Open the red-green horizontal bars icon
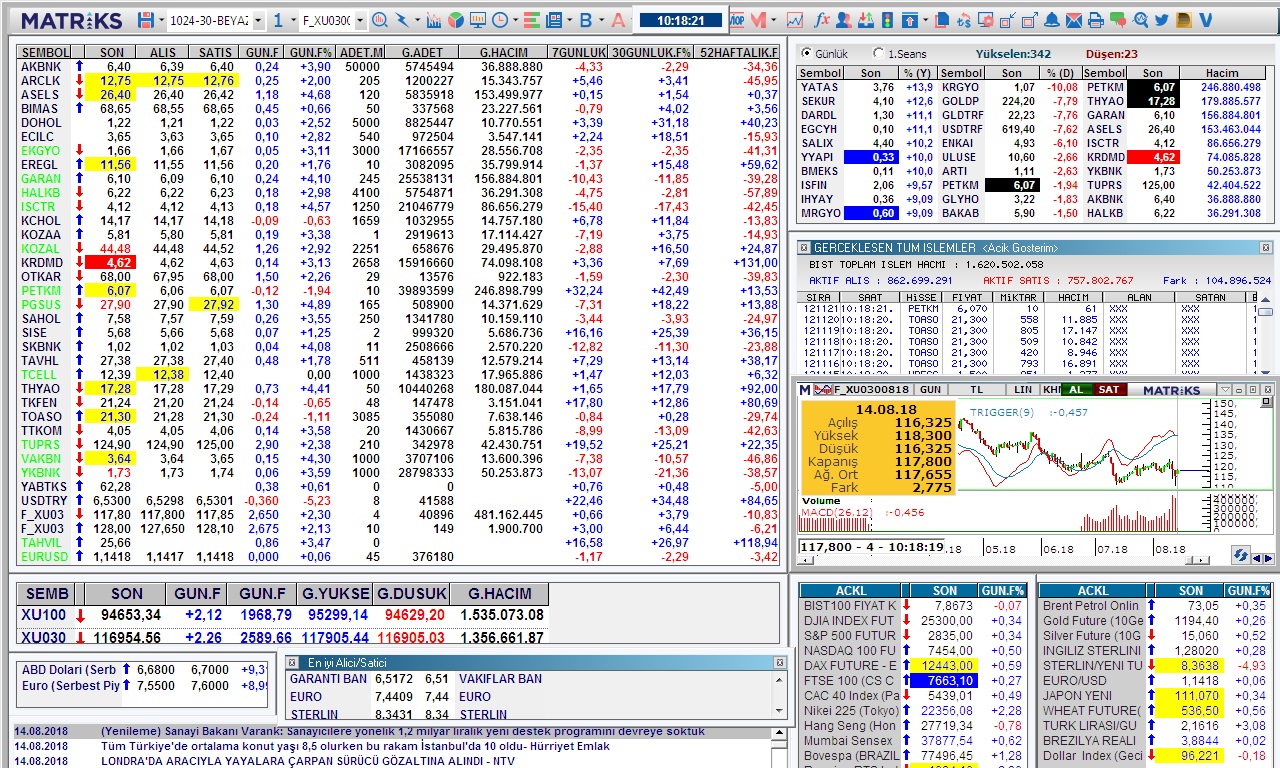This screenshot has width=1280, height=768. coord(530,20)
